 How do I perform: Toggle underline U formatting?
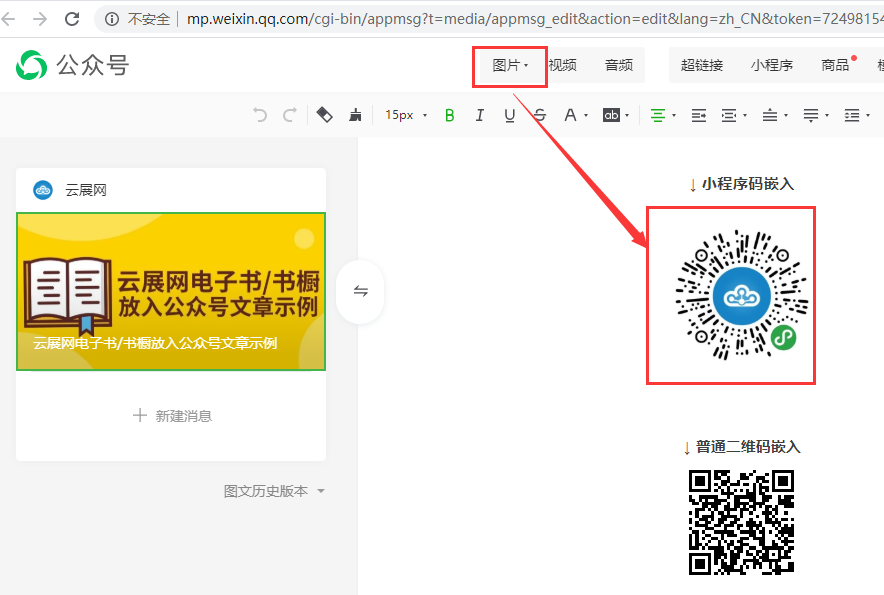pyautogui.click(x=510, y=115)
